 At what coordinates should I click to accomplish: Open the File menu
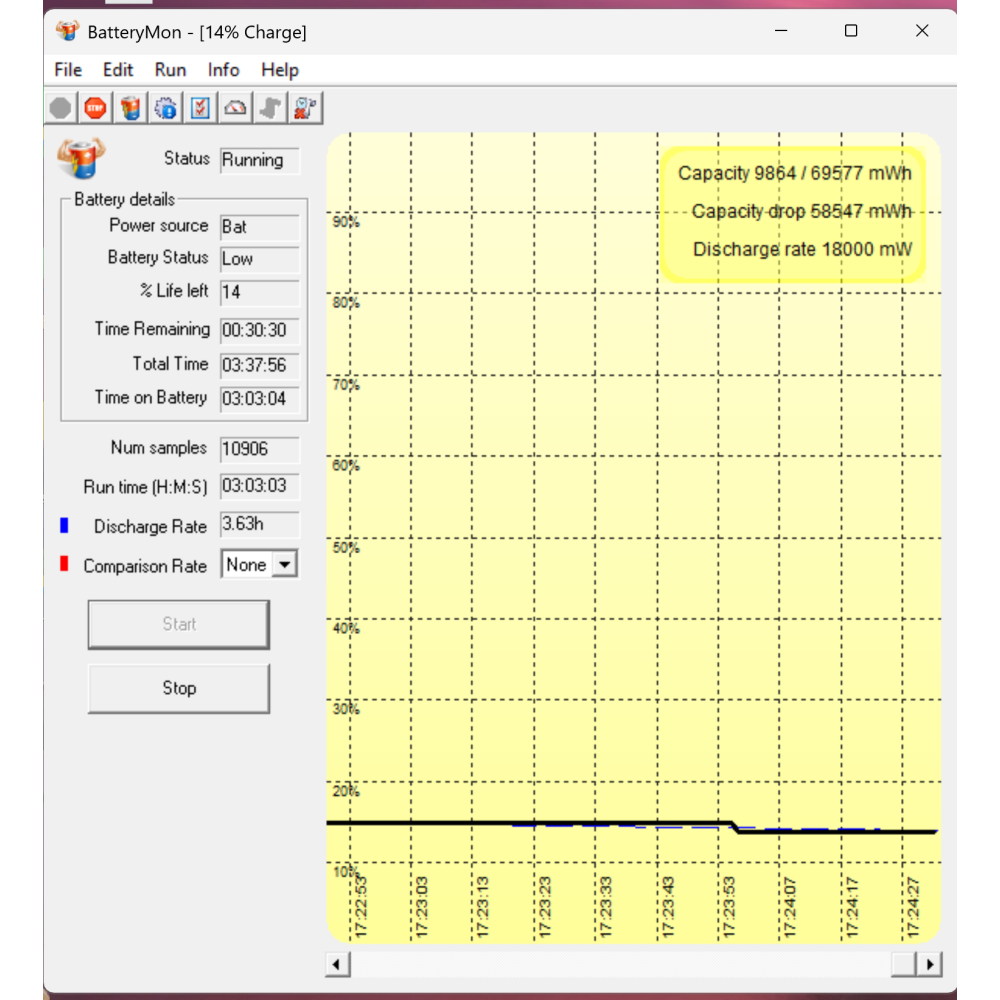(x=68, y=70)
